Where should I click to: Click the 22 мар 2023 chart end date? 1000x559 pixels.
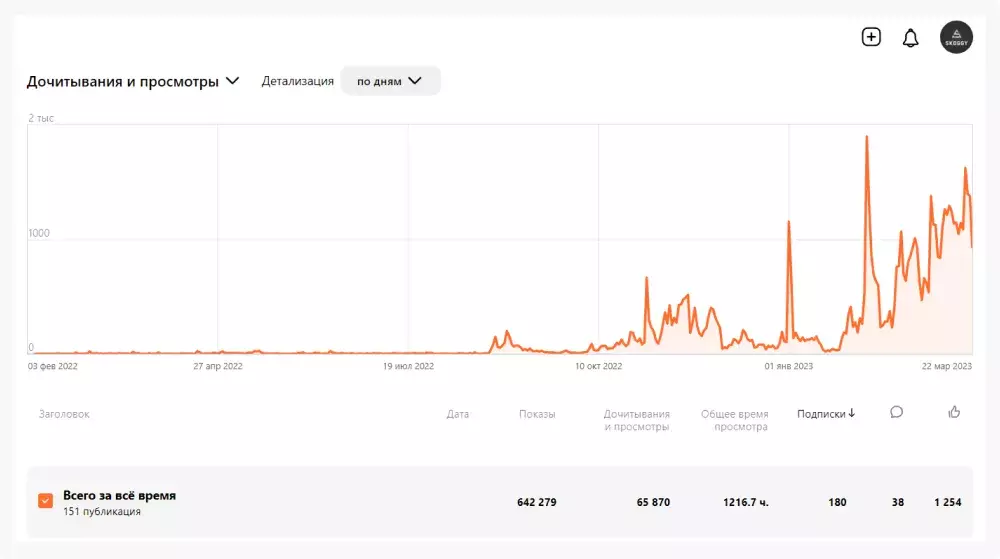[x=946, y=366]
